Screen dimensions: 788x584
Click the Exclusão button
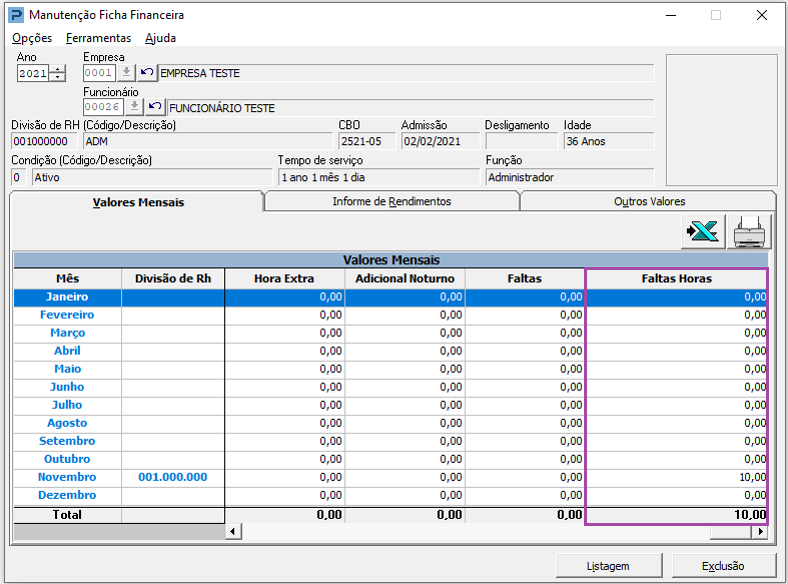(x=723, y=566)
